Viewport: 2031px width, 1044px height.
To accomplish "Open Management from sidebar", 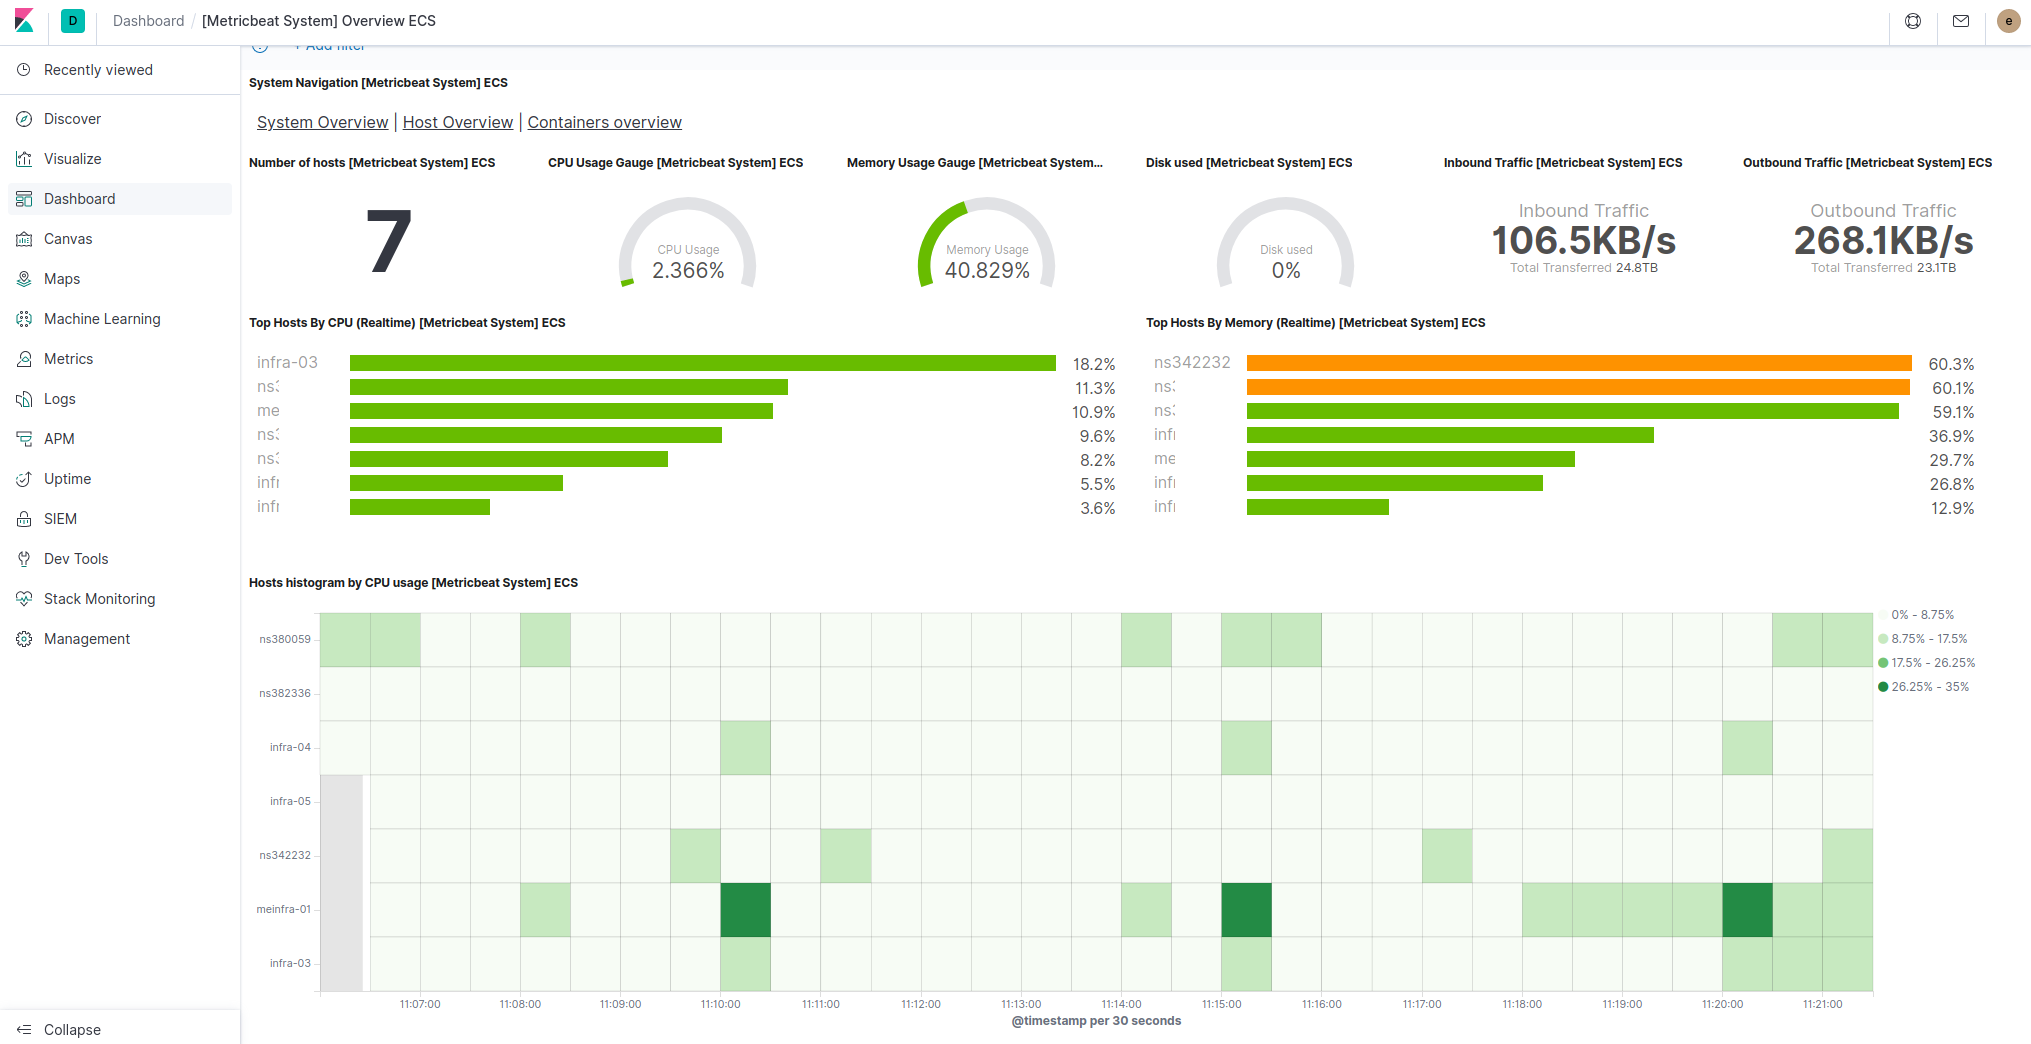I will click(87, 639).
